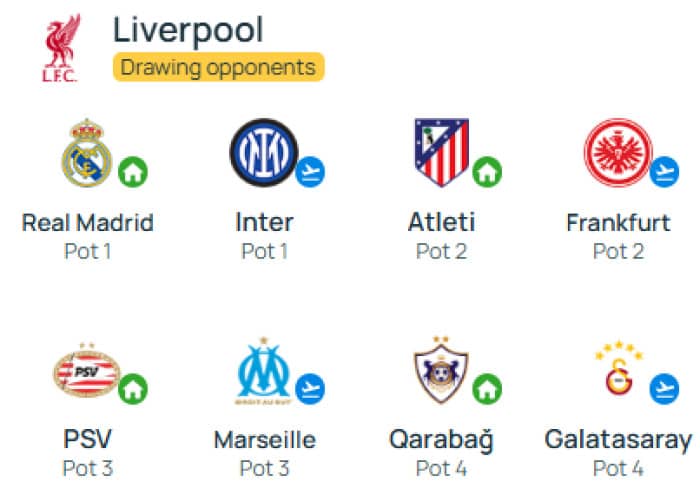This screenshot has width=700, height=495.
Task: Click the home icon beside Real Madrid
Action: tap(133, 172)
